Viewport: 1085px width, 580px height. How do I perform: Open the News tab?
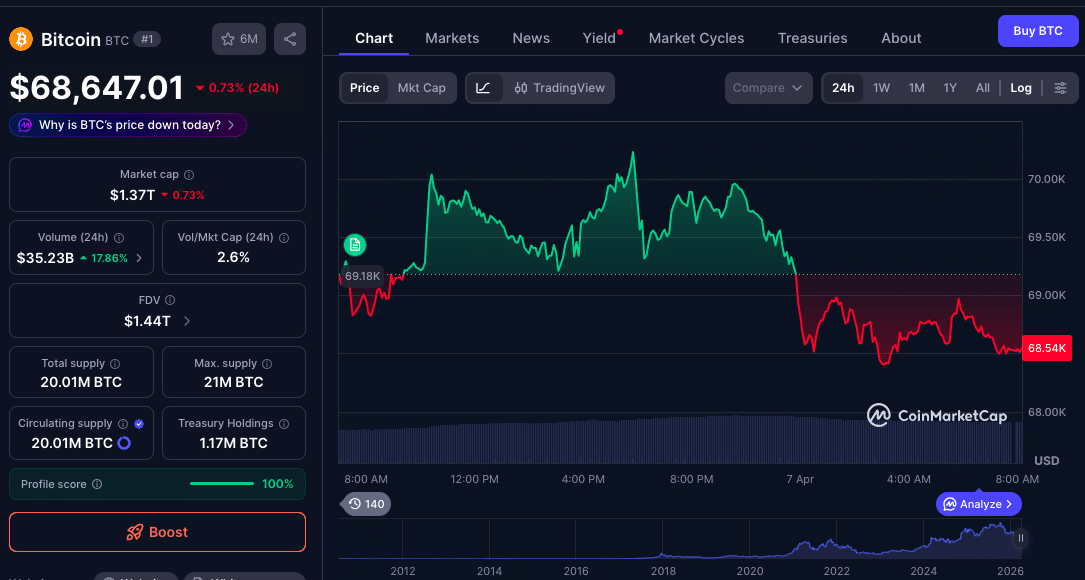coord(531,38)
